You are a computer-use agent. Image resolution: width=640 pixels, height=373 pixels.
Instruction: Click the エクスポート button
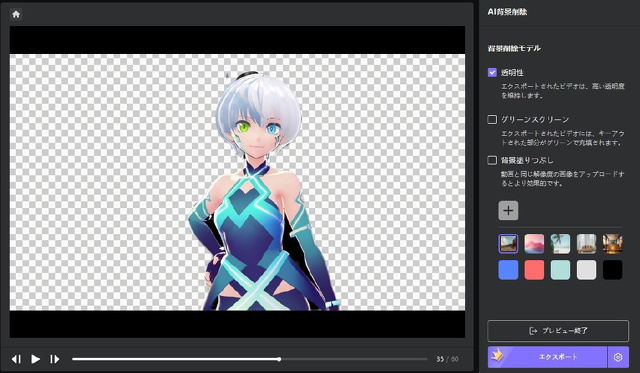click(x=547, y=357)
